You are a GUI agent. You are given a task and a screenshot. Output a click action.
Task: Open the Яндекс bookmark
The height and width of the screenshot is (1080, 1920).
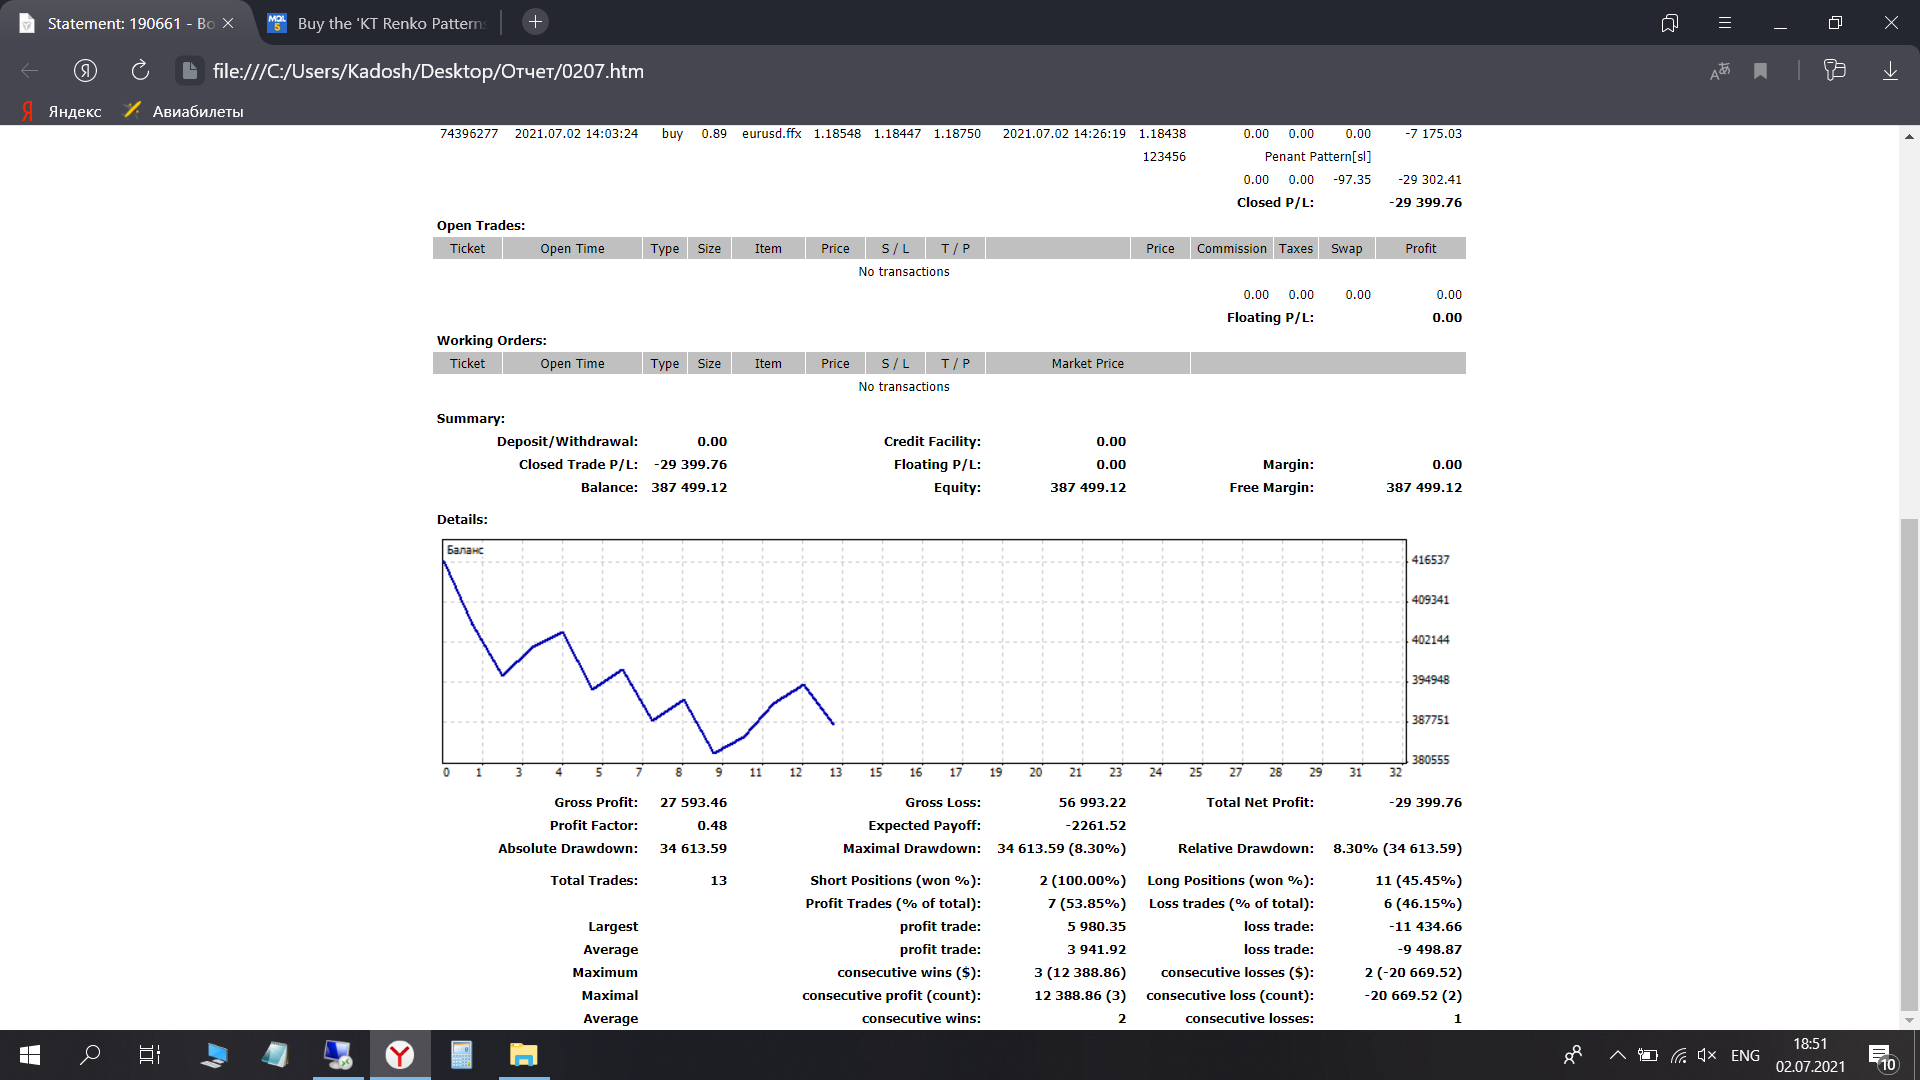tap(62, 111)
